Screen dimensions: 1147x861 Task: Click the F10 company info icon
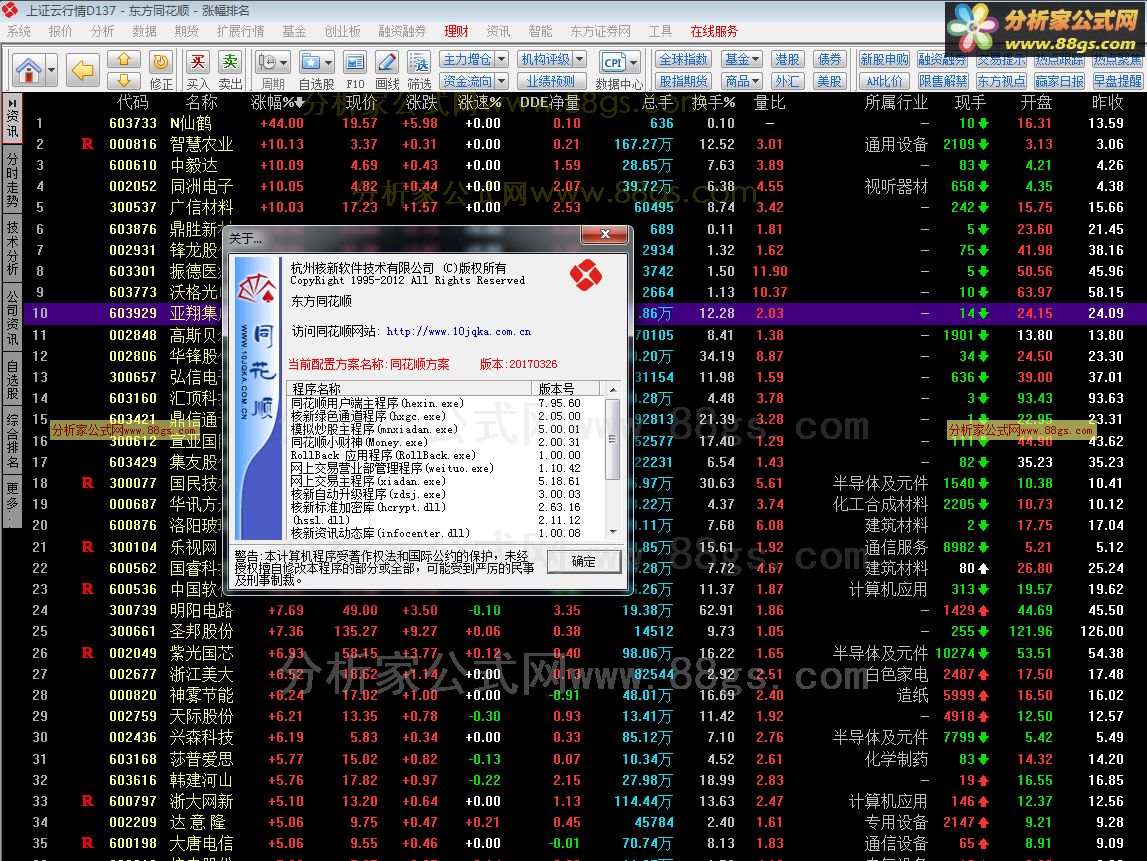click(355, 63)
